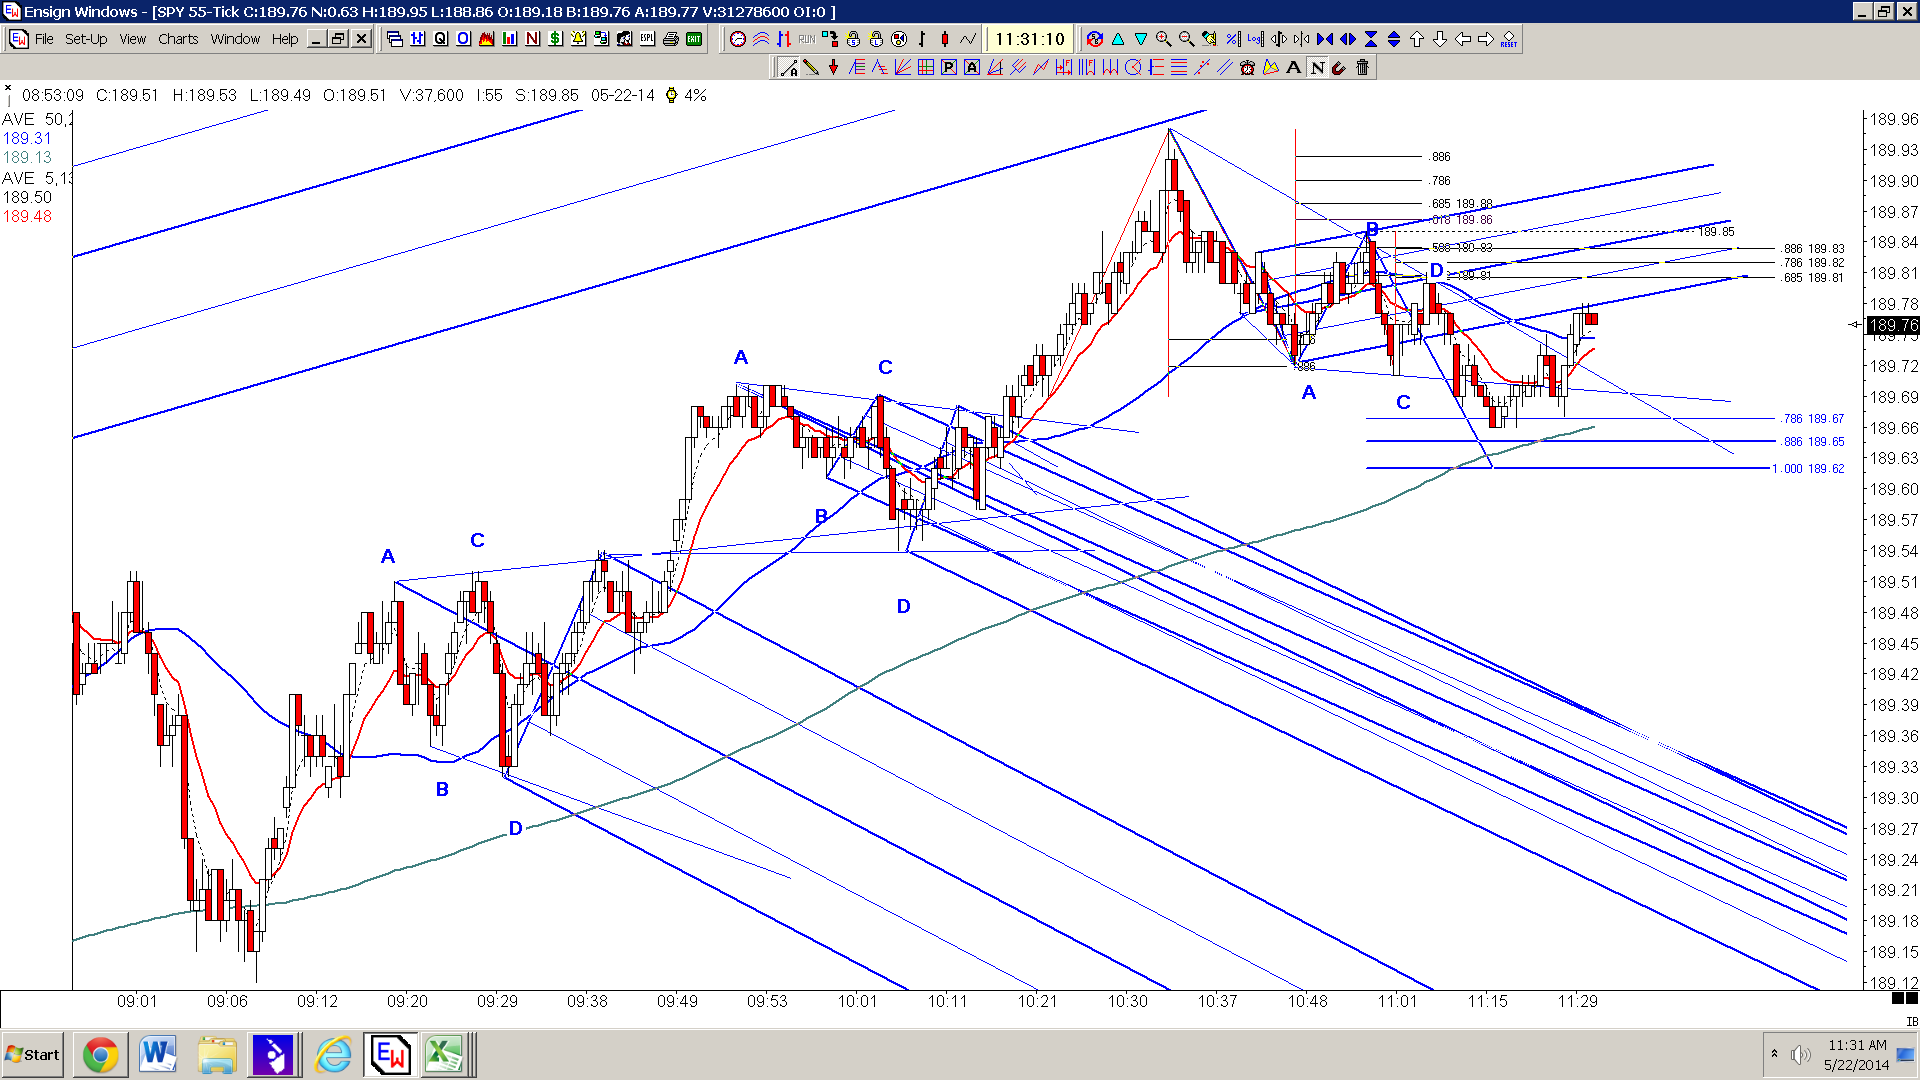Screen dimensions: 1920x1080
Task: Open Excel from the taskbar
Action: (x=443, y=1055)
